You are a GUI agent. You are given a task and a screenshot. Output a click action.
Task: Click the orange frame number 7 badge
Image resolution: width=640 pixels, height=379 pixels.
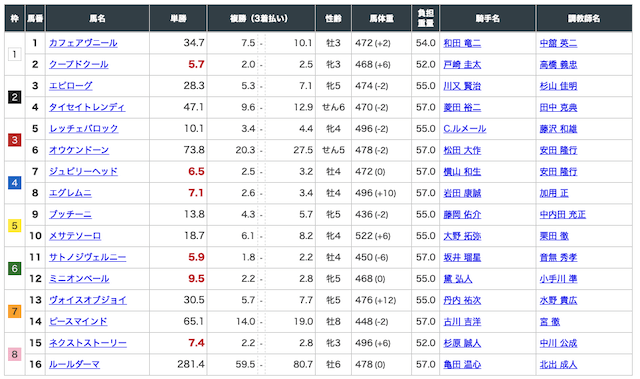pos(15,311)
